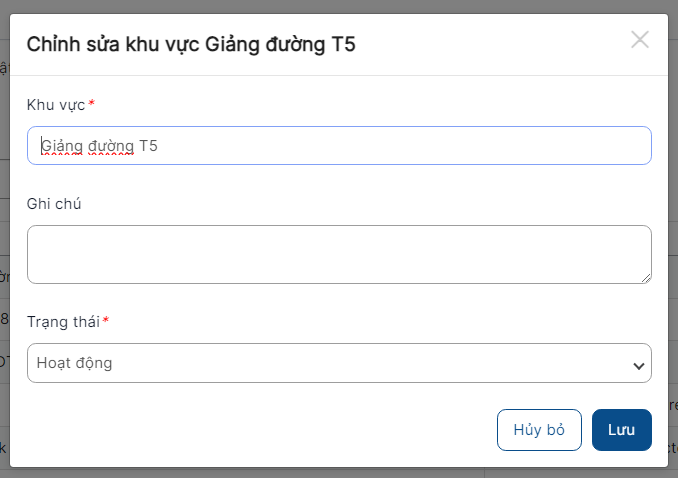
Task: Click the red asterisk beside Khu vực
Action: click(x=91, y=103)
